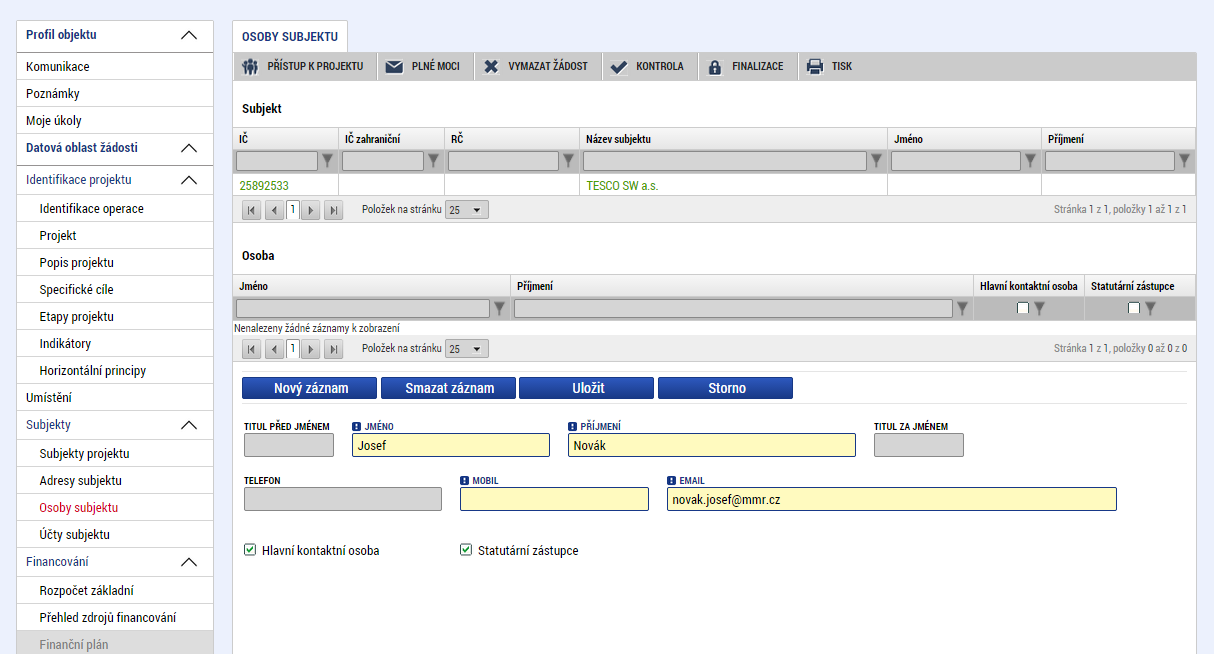The image size is (1214, 654).
Task: Uncheck Statutární zástupce in the form
Action: tap(466, 550)
